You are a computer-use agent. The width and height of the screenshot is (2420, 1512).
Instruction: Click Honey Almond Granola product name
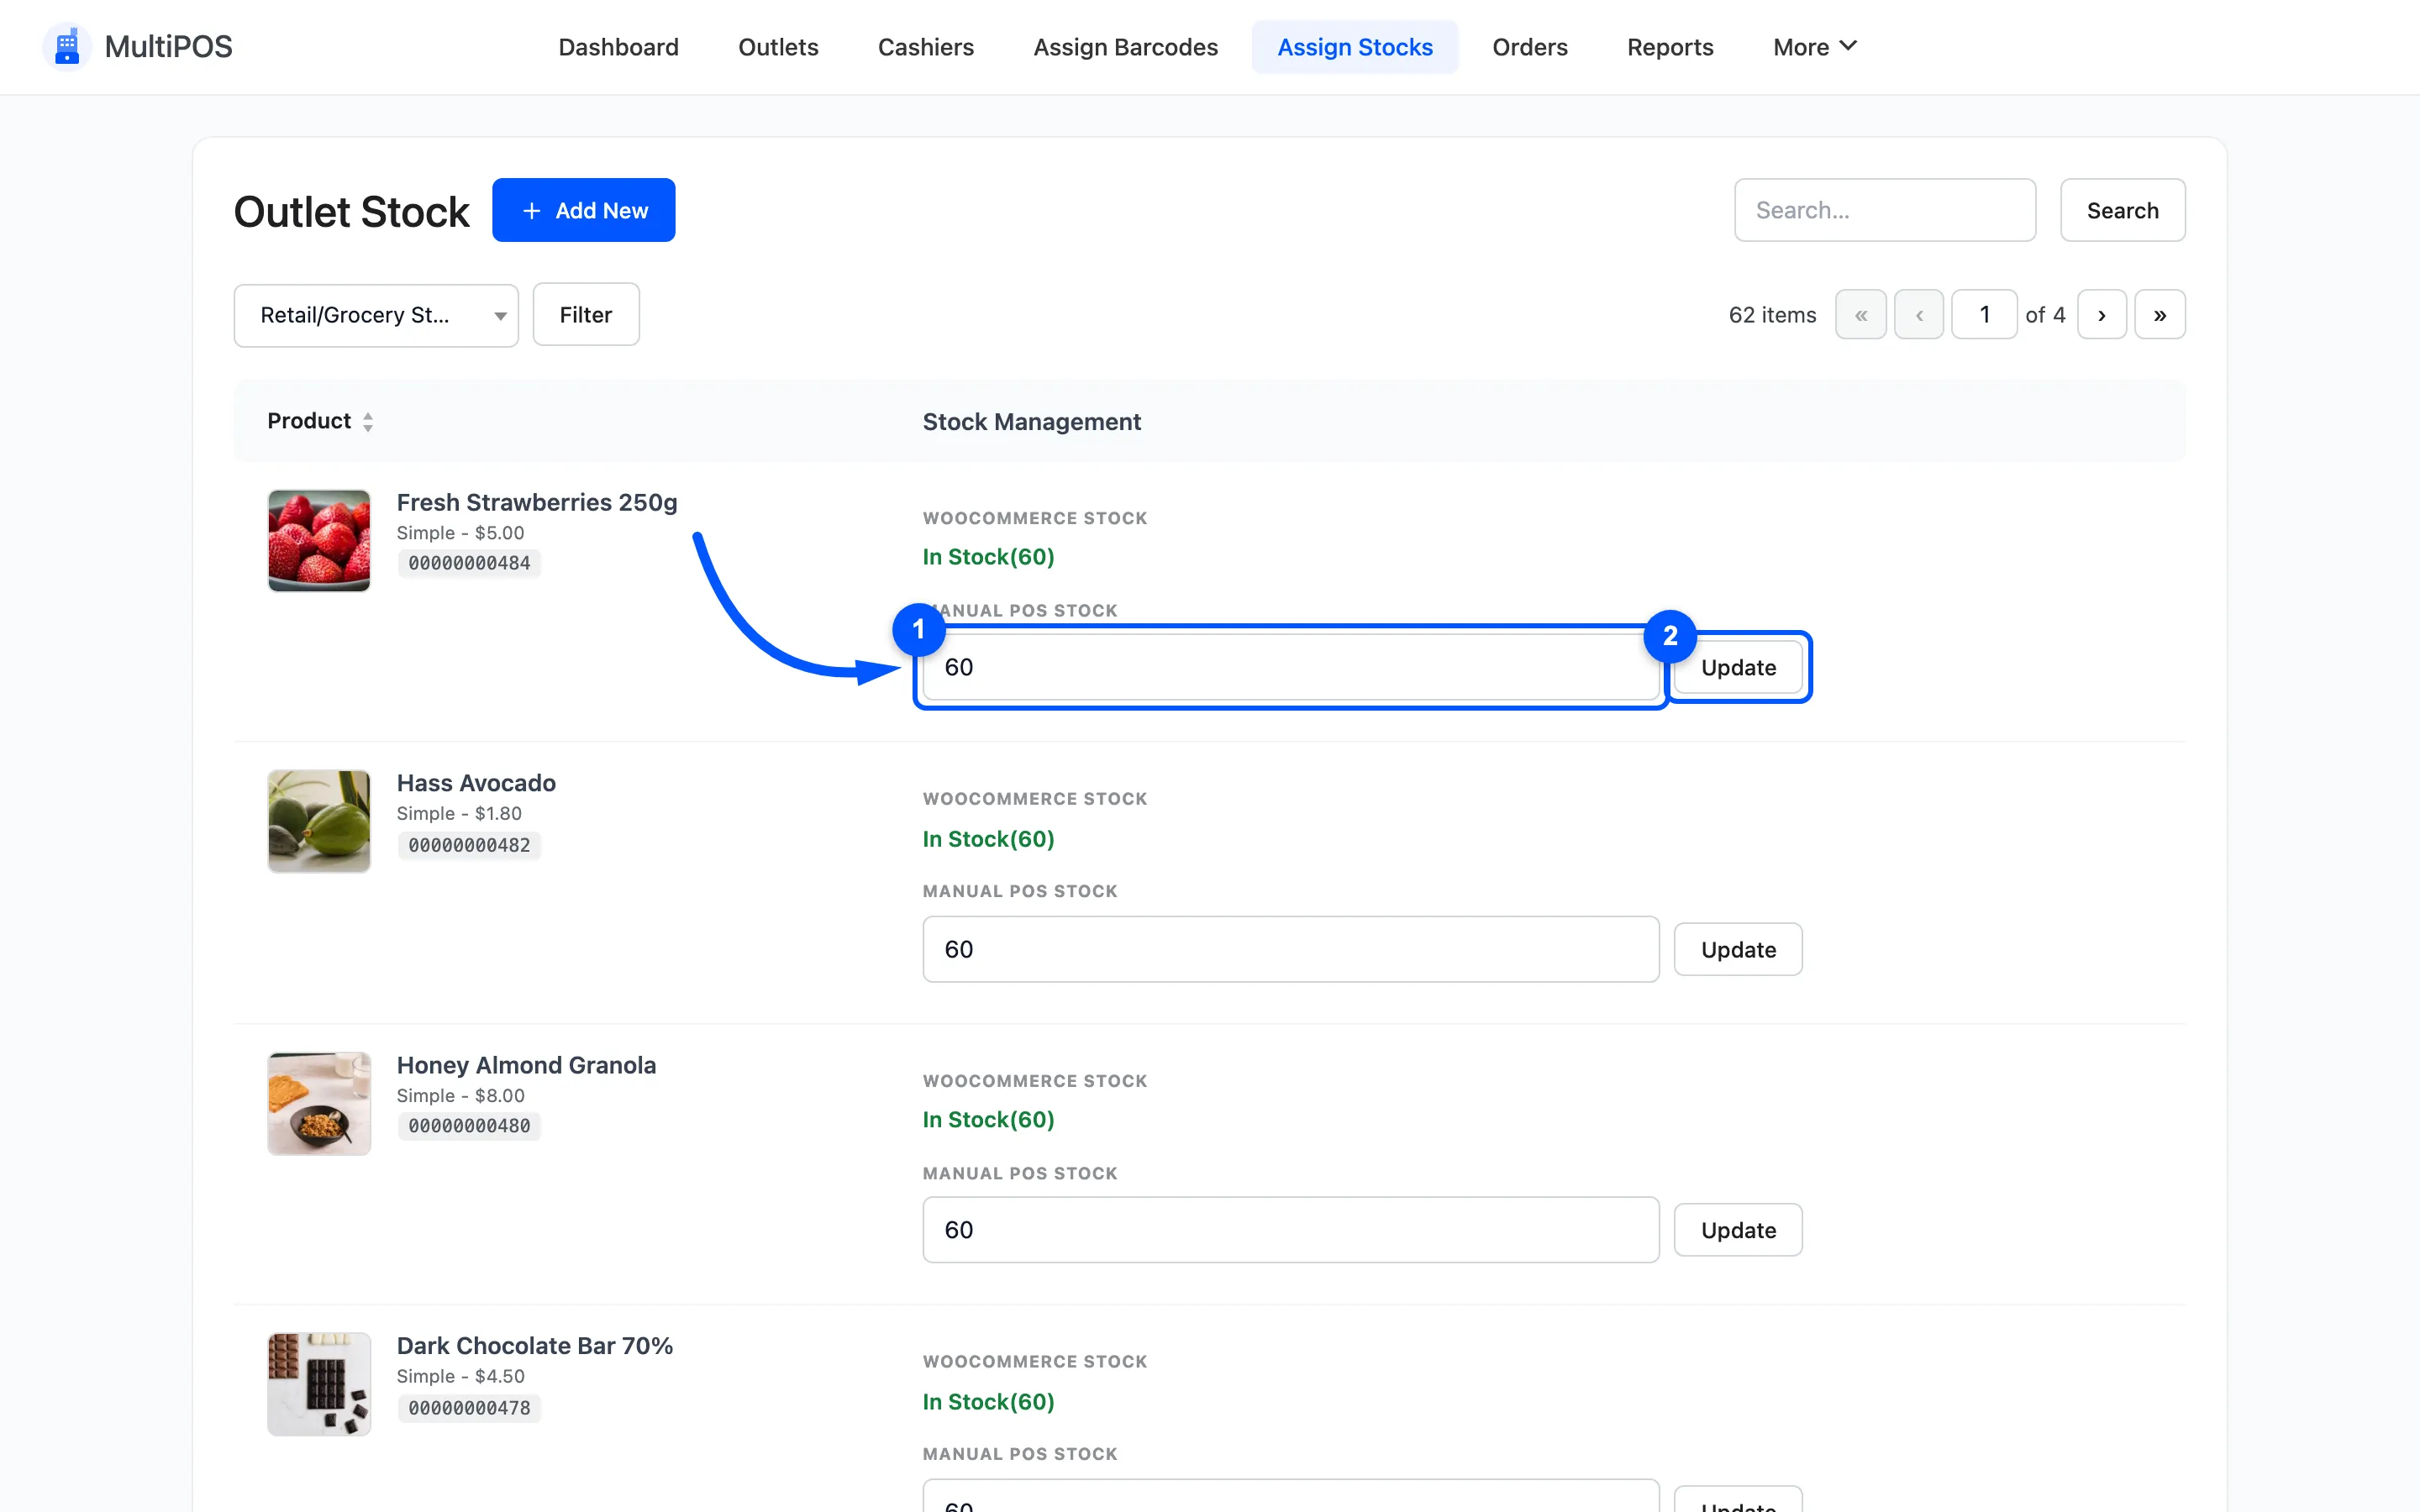click(x=526, y=1065)
